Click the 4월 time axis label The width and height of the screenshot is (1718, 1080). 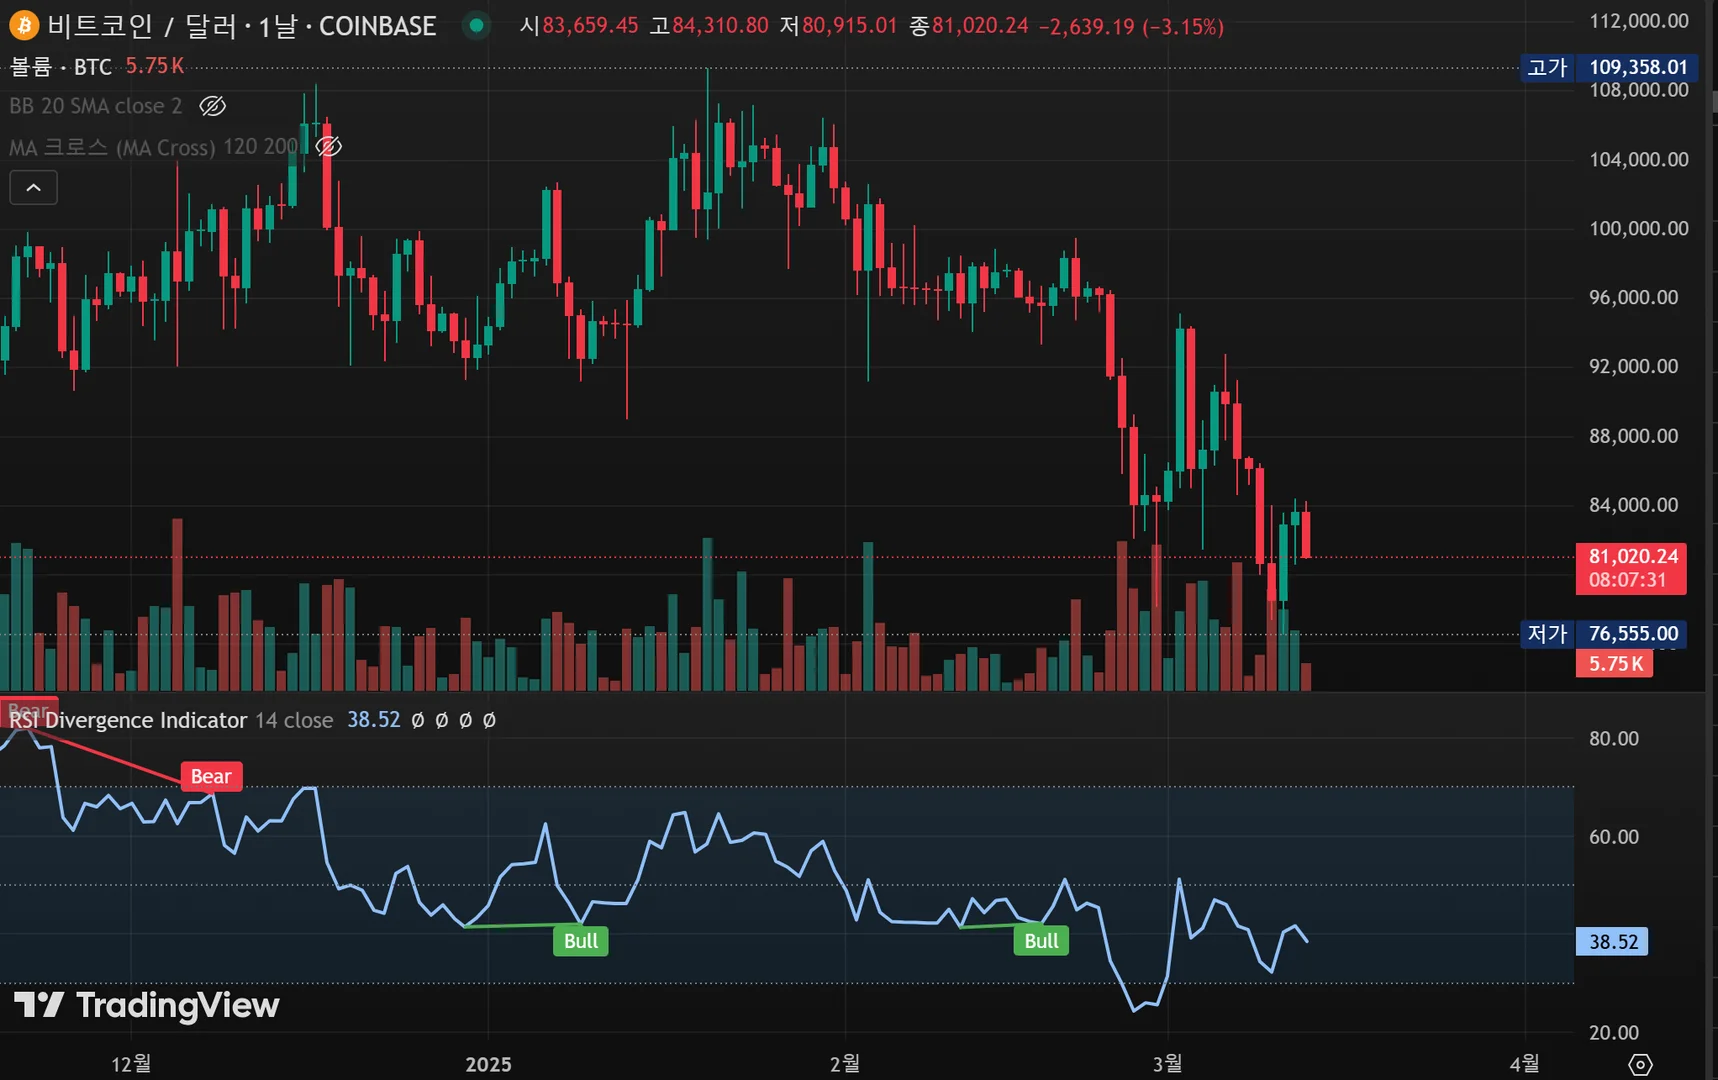pyautogui.click(x=1524, y=1064)
